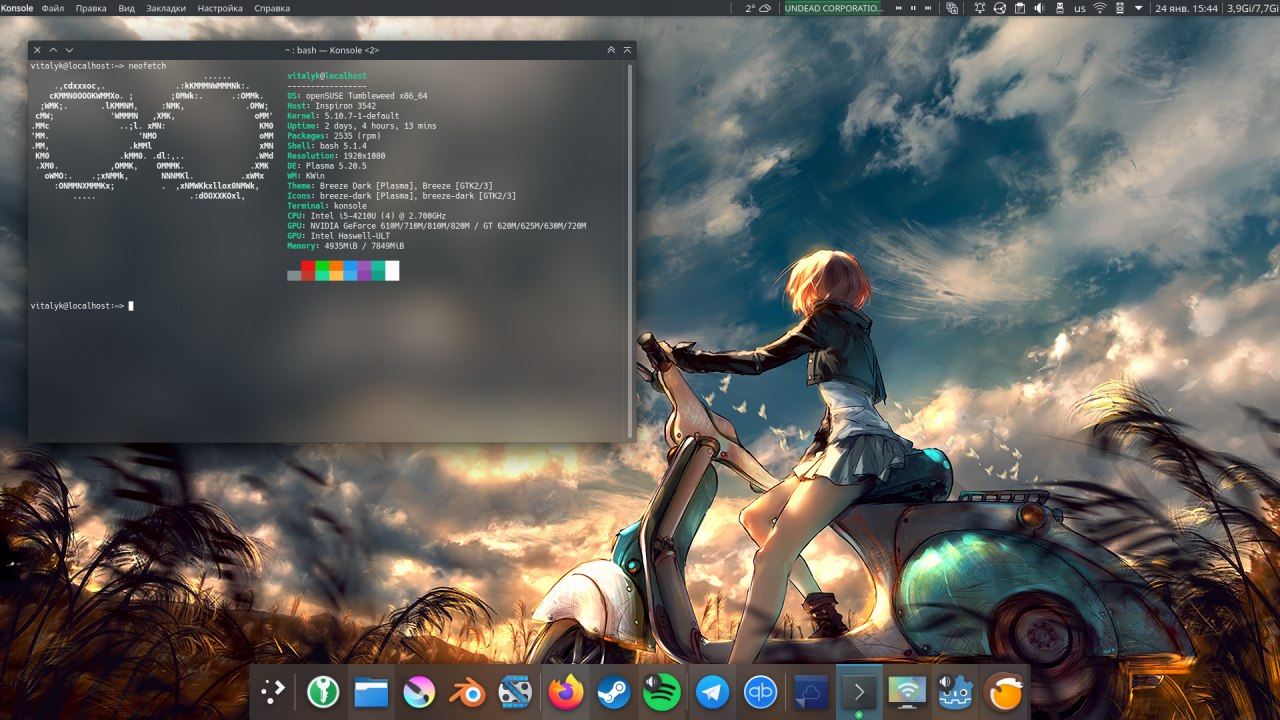Click the UNDEAD CORPORATIO... now-playing title
This screenshot has height=720, width=1280.
834,8
